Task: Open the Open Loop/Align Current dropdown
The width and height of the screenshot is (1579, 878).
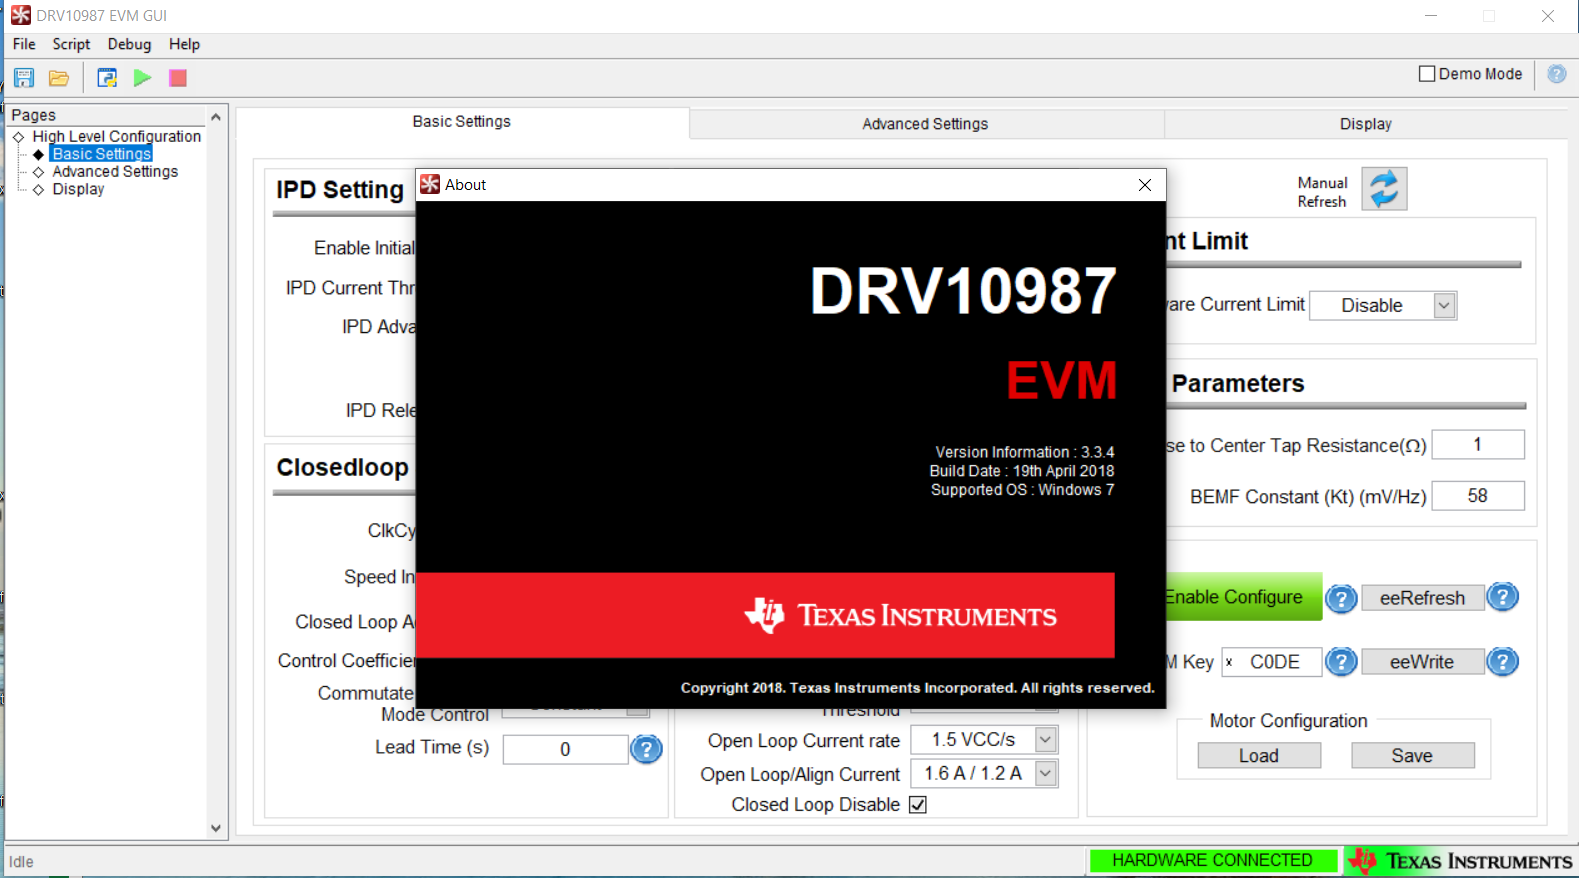Action: [1045, 774]
